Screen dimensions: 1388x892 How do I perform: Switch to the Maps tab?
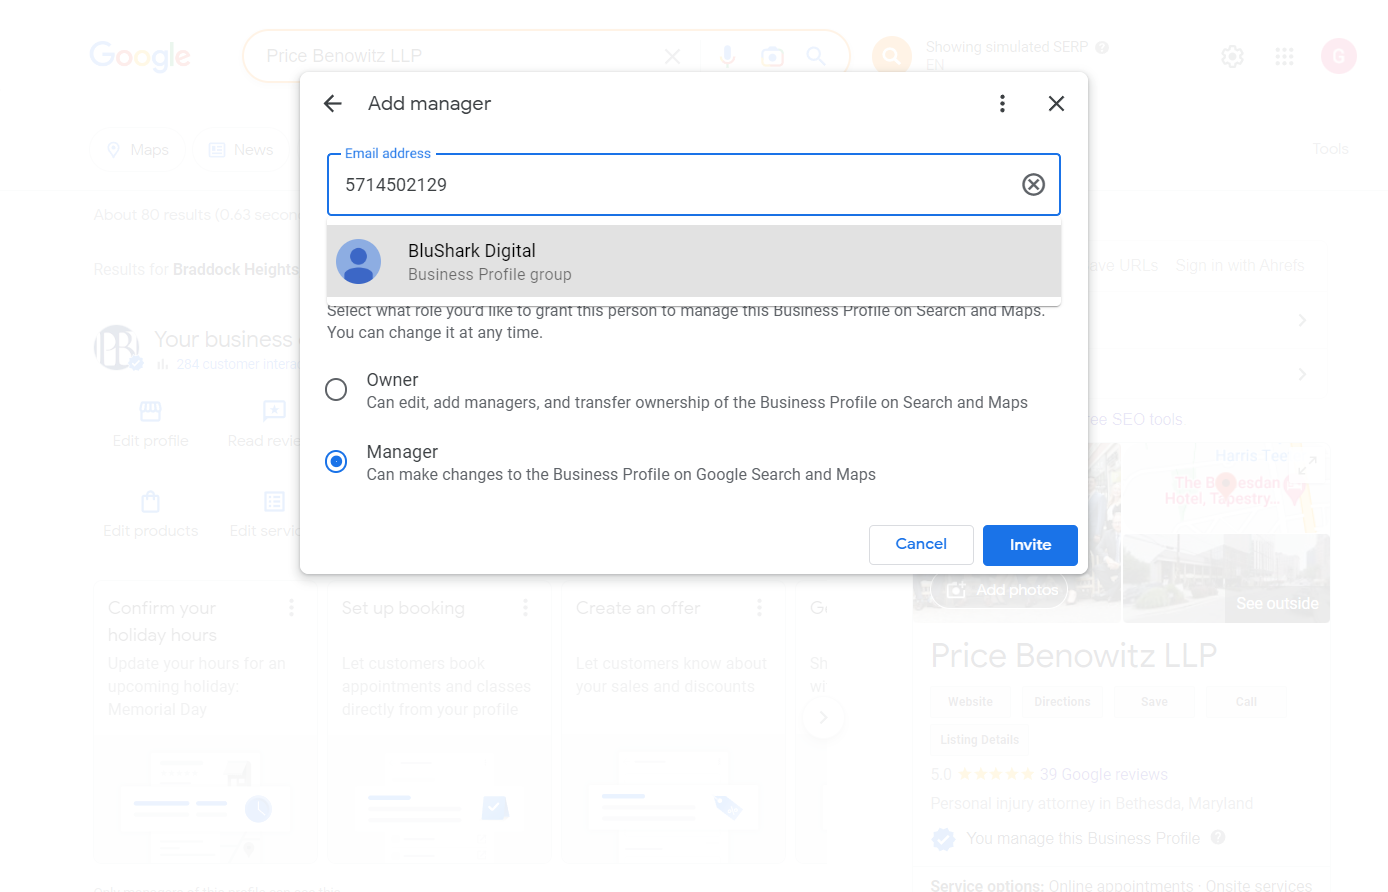point(138,150)
